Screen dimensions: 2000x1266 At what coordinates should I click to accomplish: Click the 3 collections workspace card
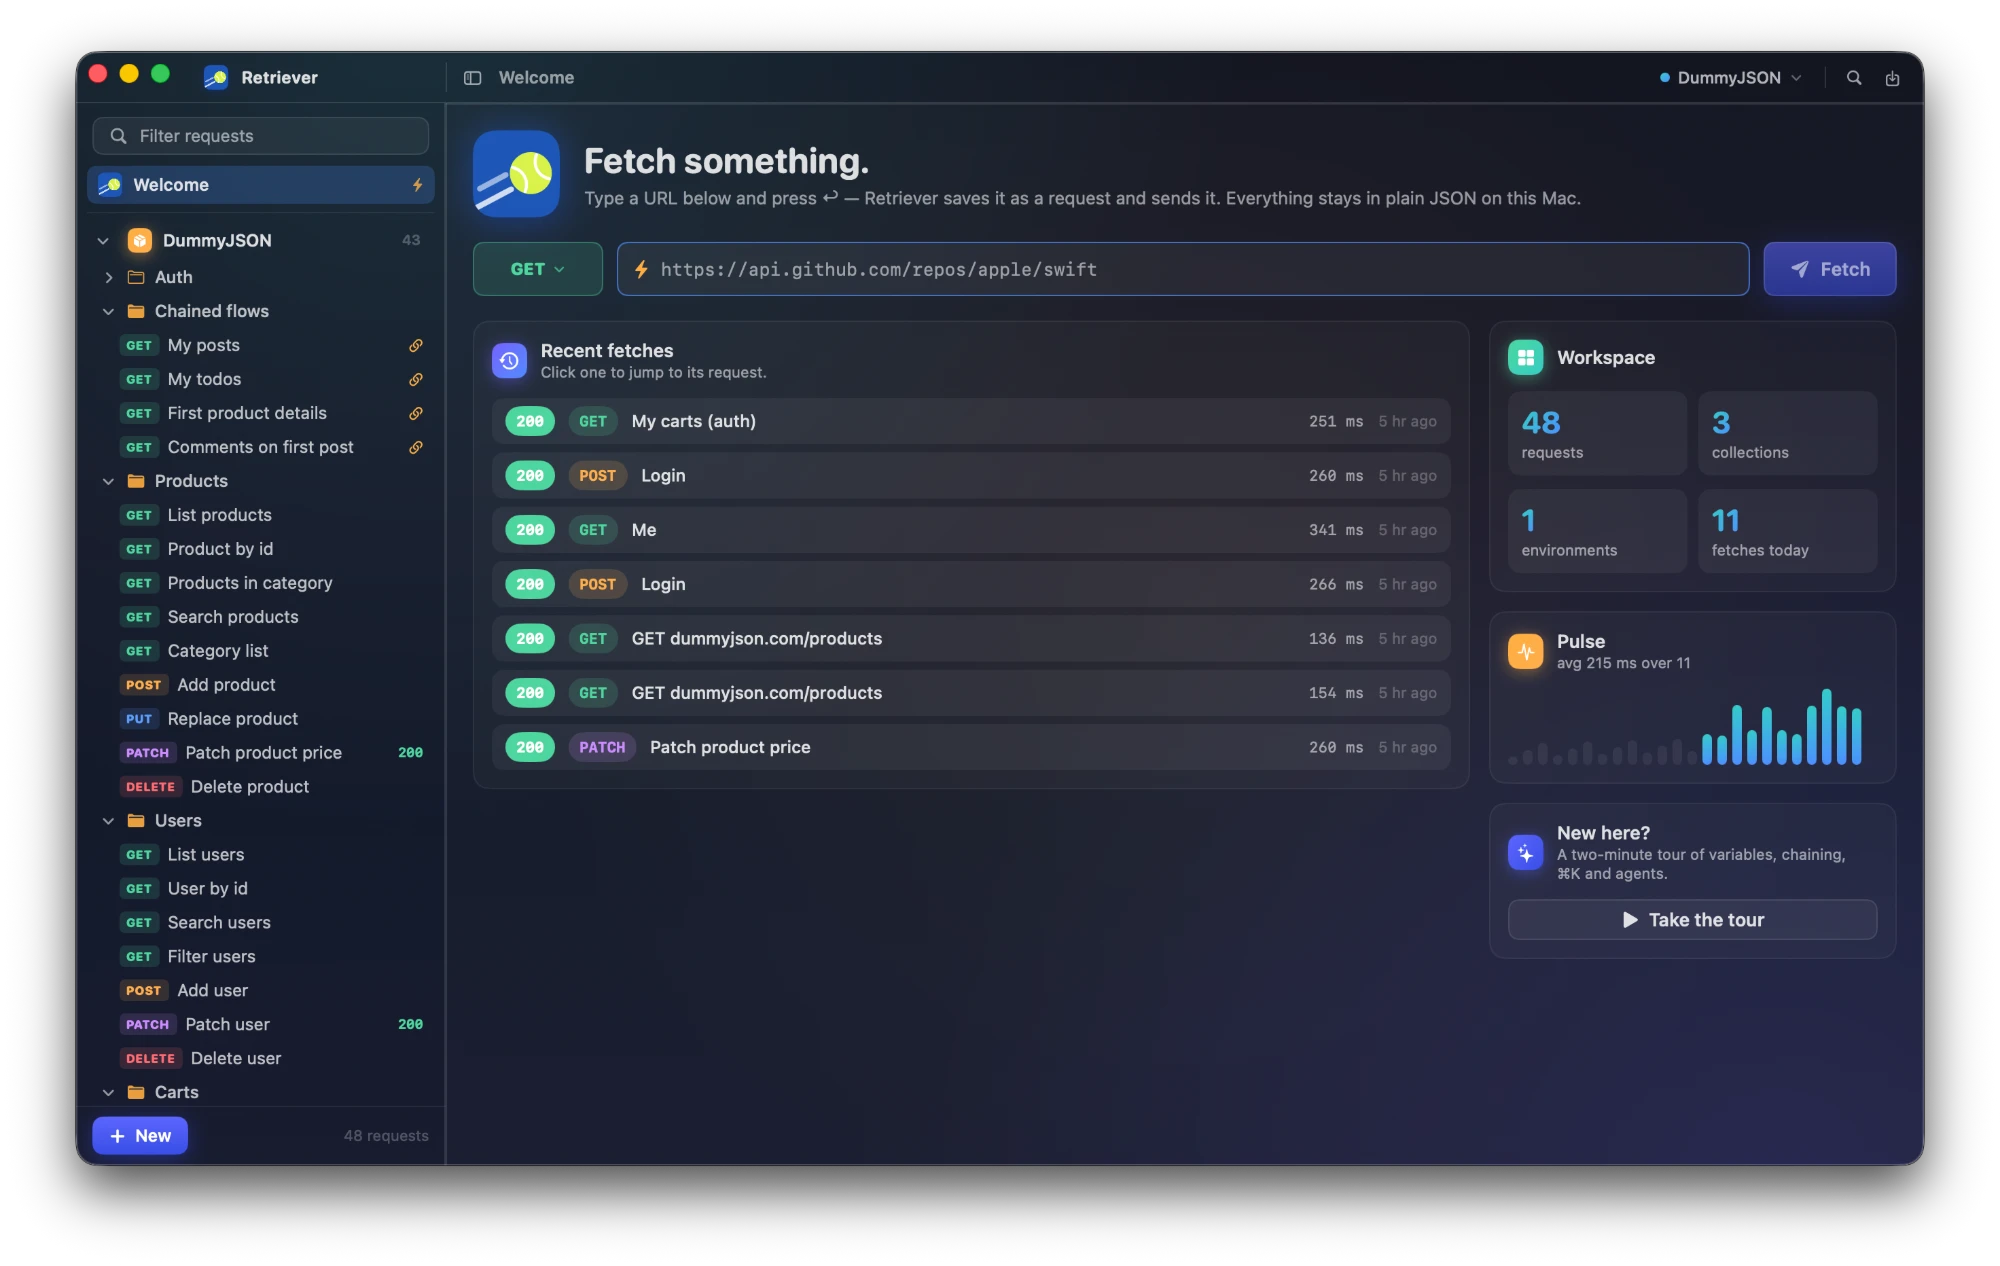click(x=1787, y=433)
